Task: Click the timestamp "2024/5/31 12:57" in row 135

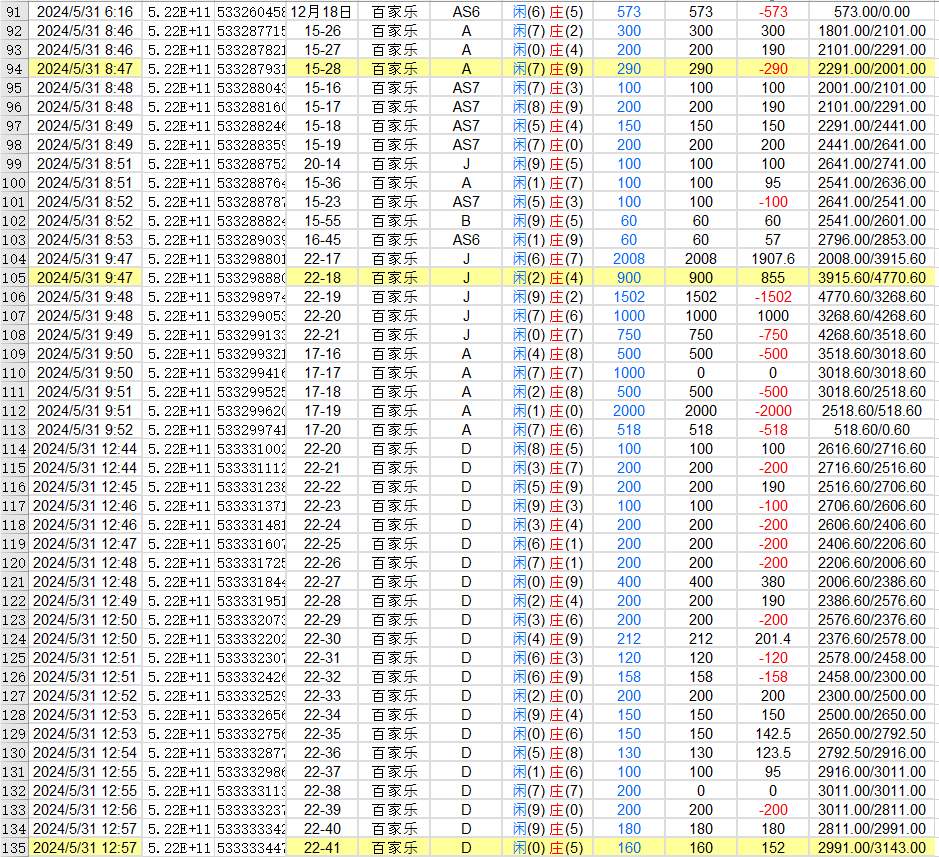Action: tap(80, 845)
